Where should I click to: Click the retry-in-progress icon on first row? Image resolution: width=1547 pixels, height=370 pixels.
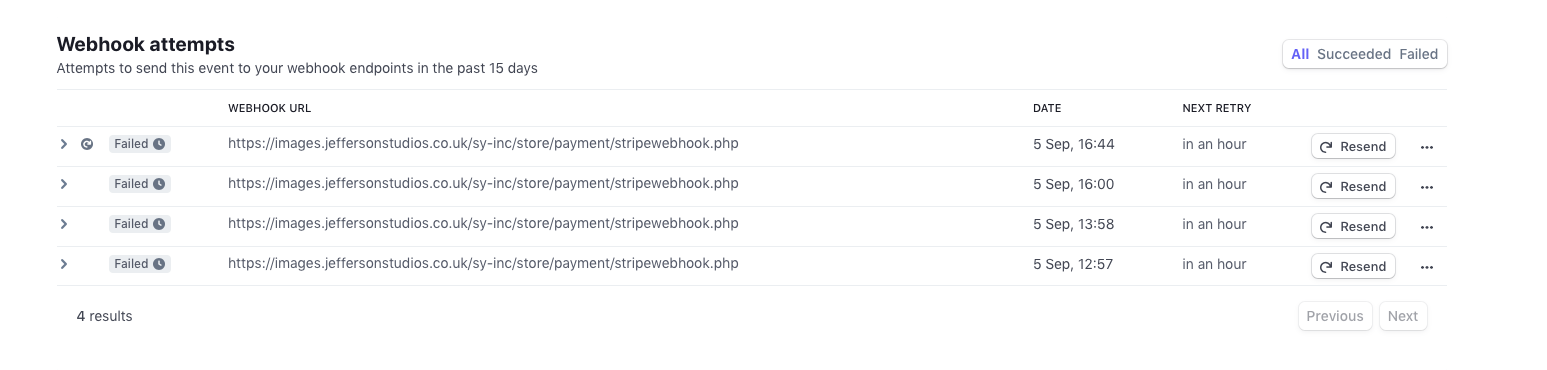(87, 144)
